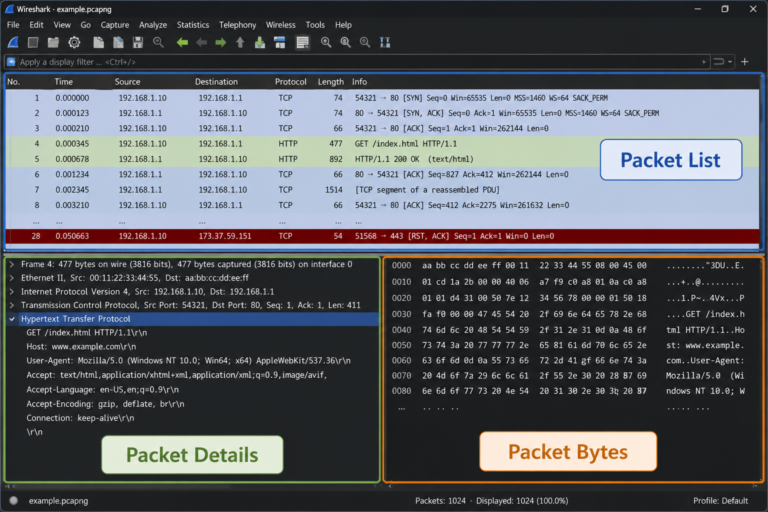The width and height of the screenshot is (768, 512).
Task: Click the shark fin start capture icon
Action: [13, 43]
